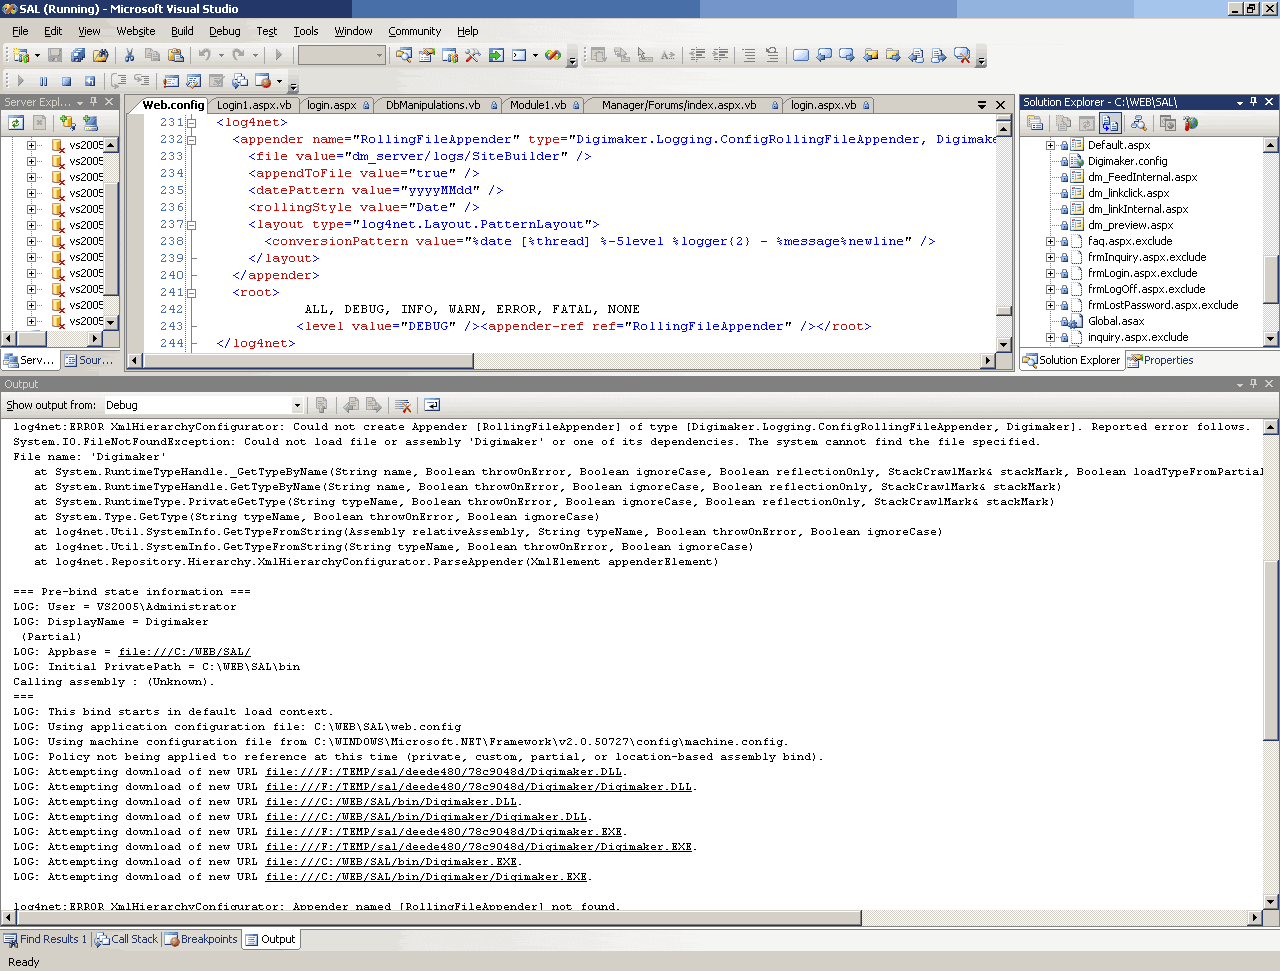Toggle auto-hide pin on Output panel
Image resolution: width=1280 pixels, height=971 pixels.
point(1254,384)
